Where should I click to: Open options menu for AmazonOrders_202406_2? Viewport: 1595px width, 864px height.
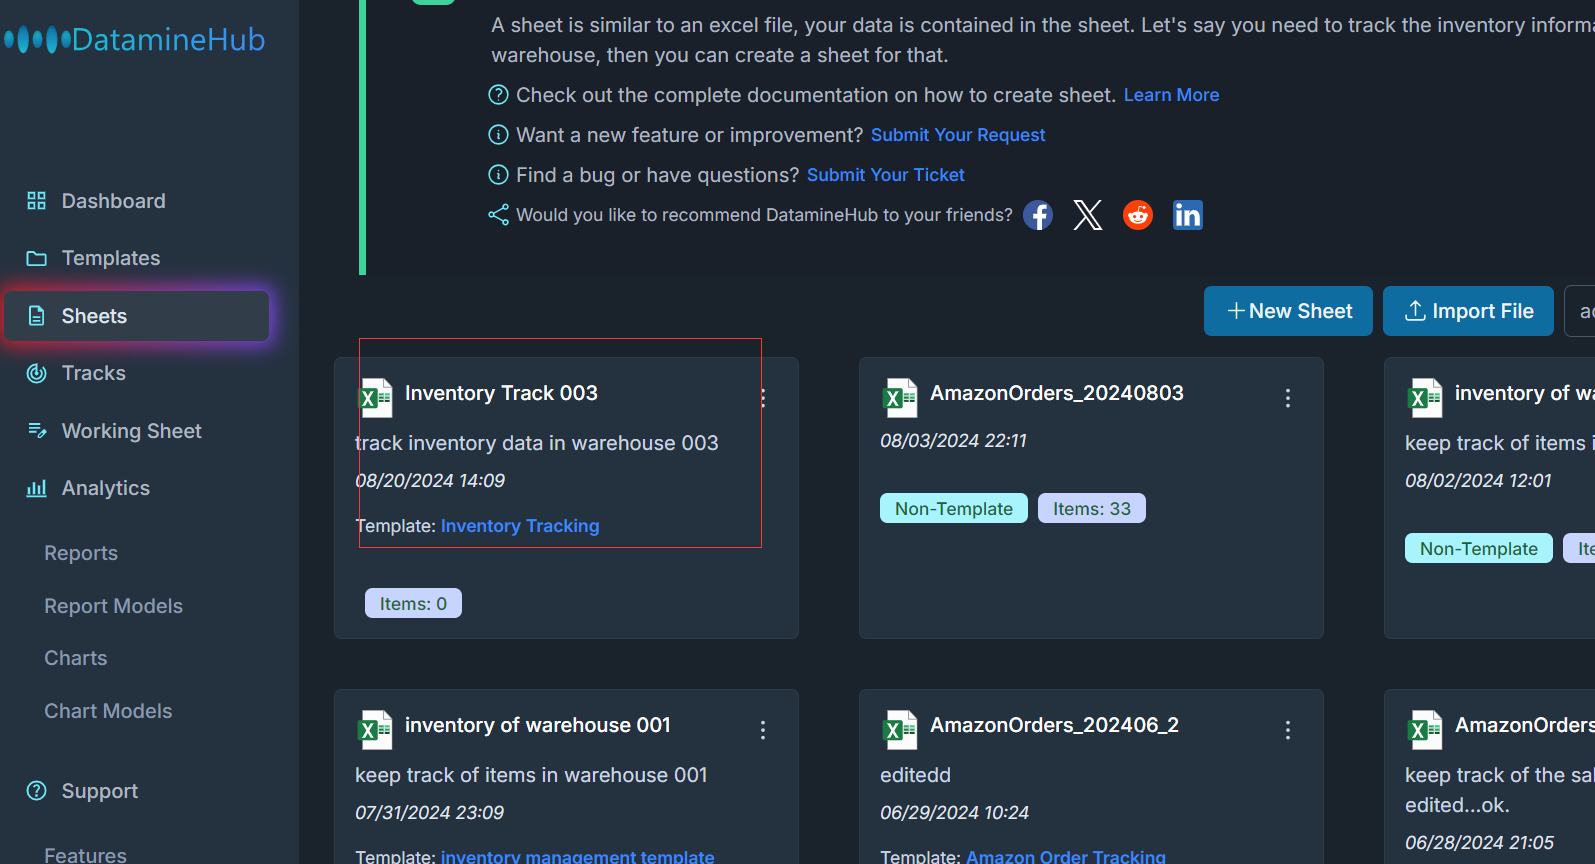pos(1288,730)
